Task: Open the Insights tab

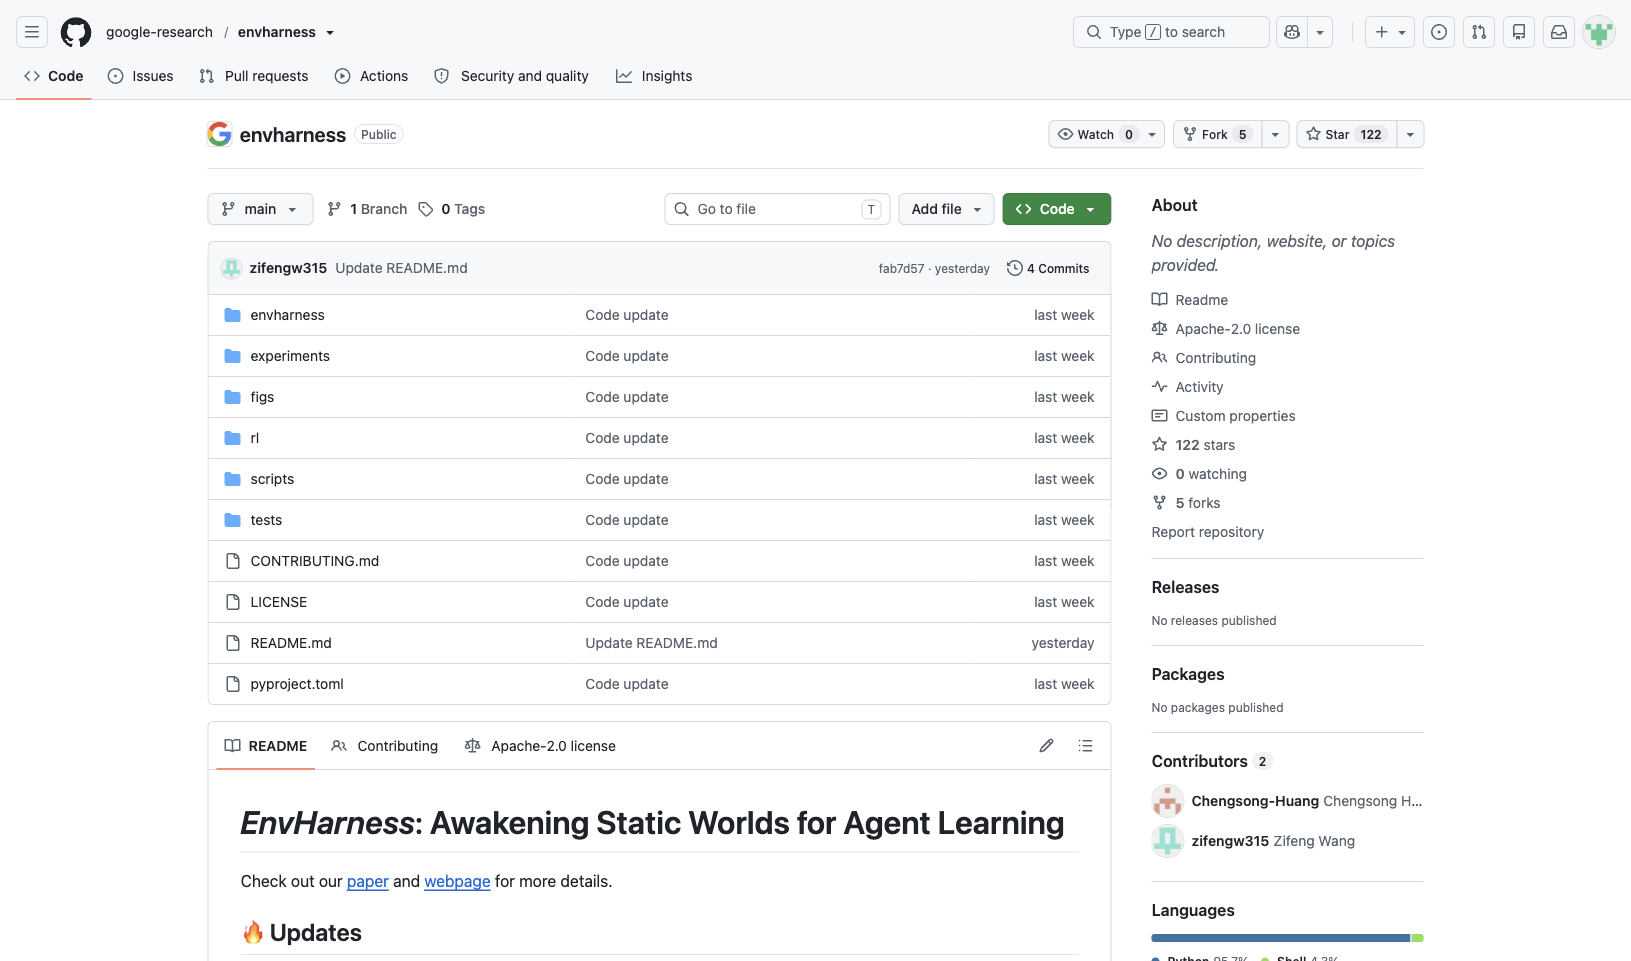Action: point(654,76)
